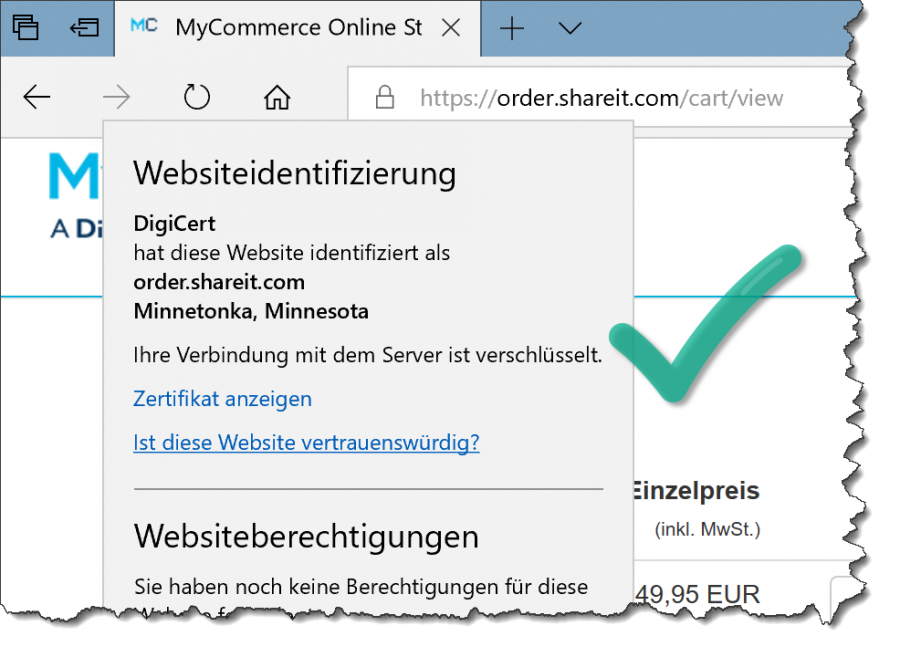The height and width of the screenshot is (657, 900).
Task: Close the MyCommerce Online St tab
Action: [x=451, y=27]
